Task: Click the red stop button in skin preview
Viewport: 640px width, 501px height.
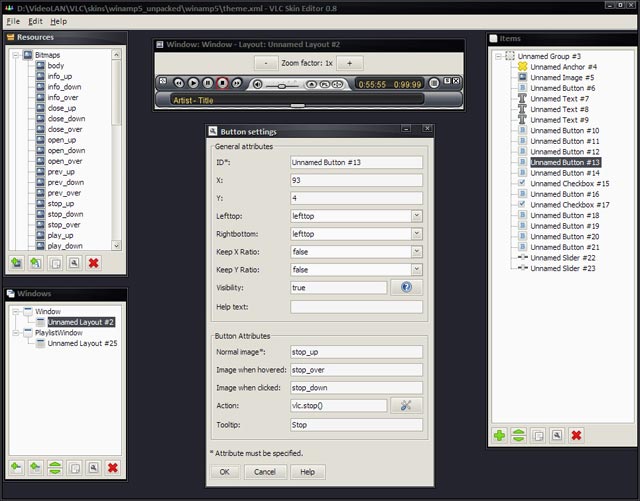Action: [223, 83]
